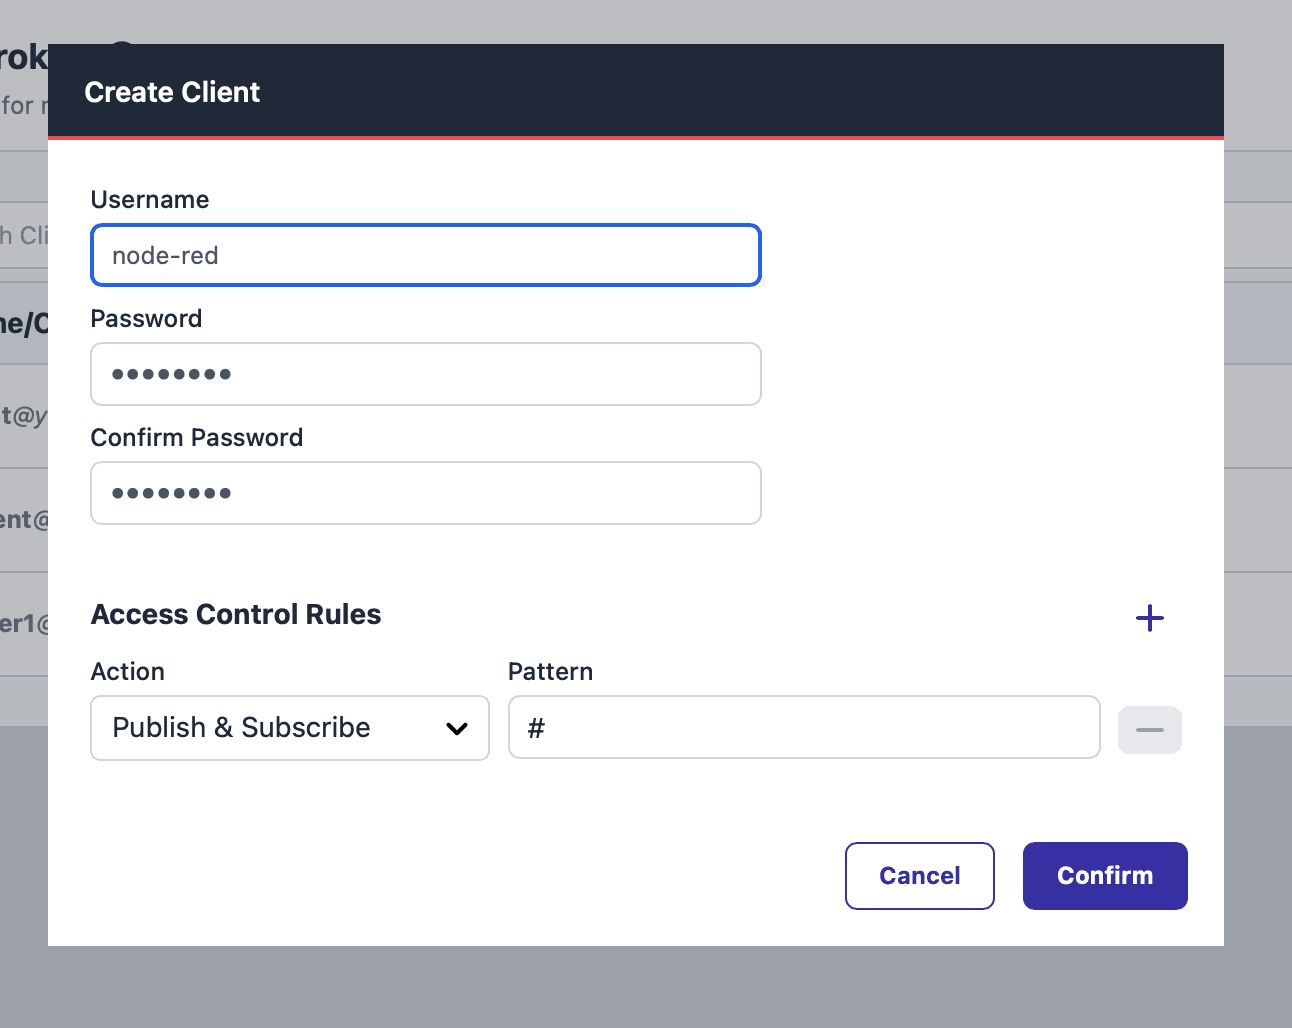The image size is (1292, 1028).
Task: Click the plus icon beside Access Control Rules
Action: pyautogui.click(x=1149, y=618)
